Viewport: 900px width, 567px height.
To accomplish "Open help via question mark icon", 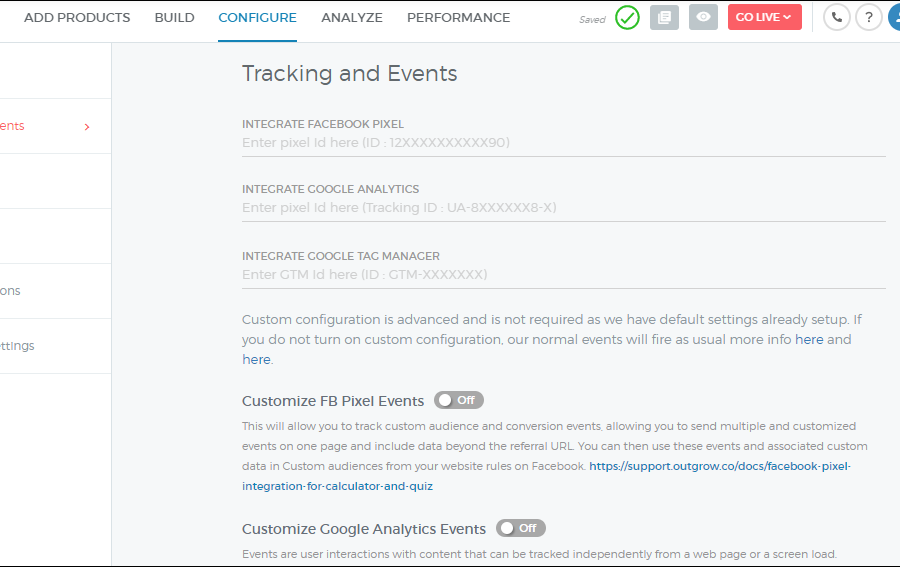I will click(x=868, y=18).
